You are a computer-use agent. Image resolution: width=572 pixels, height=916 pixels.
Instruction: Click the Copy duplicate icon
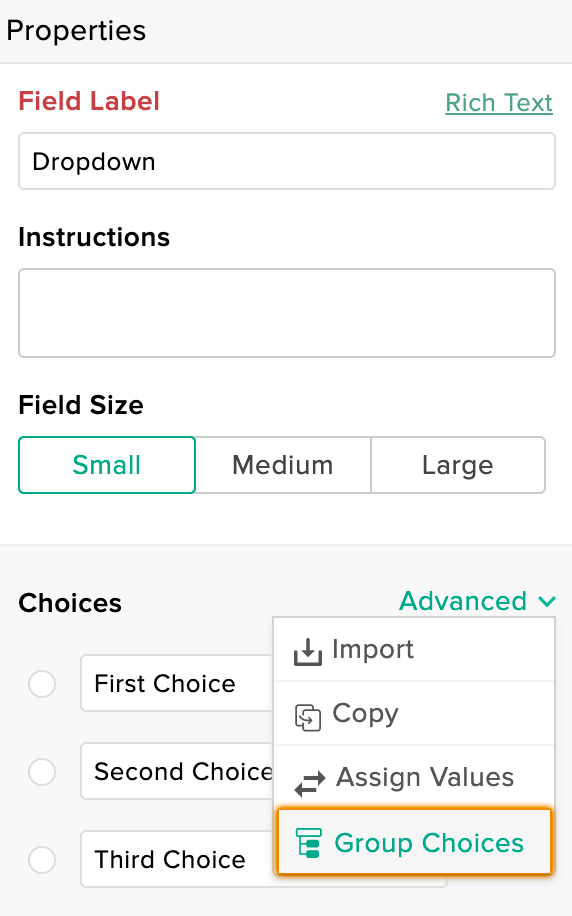pyautogui.click(x=308, y=717)
